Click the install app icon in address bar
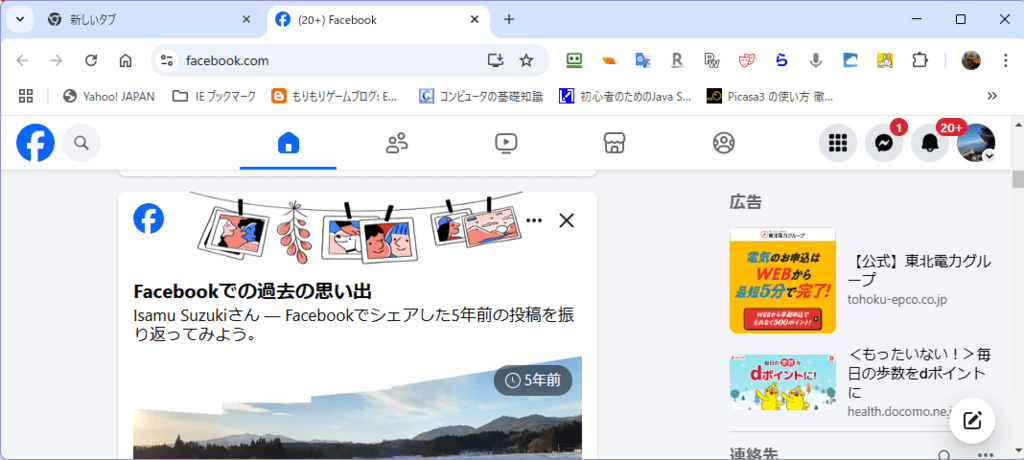The height and width of the screenshot is (460, 1024). point(496,61)
